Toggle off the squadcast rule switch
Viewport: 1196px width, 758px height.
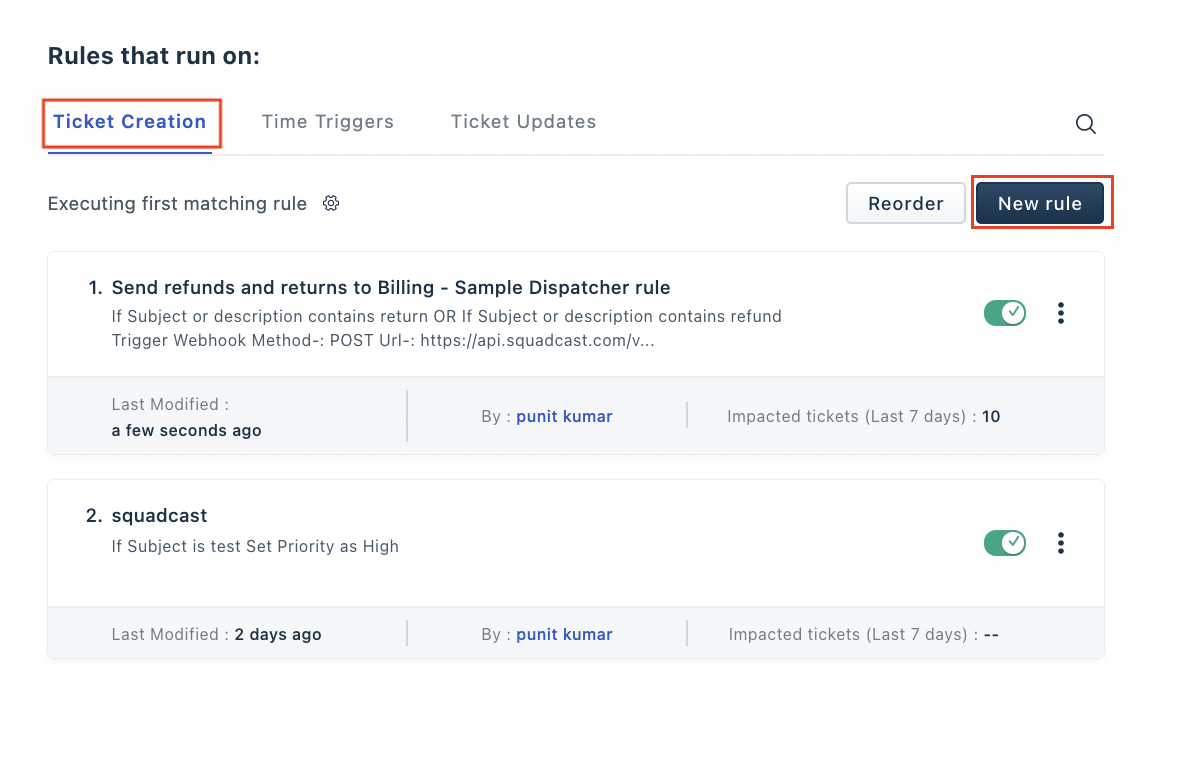click(1005, 543)
